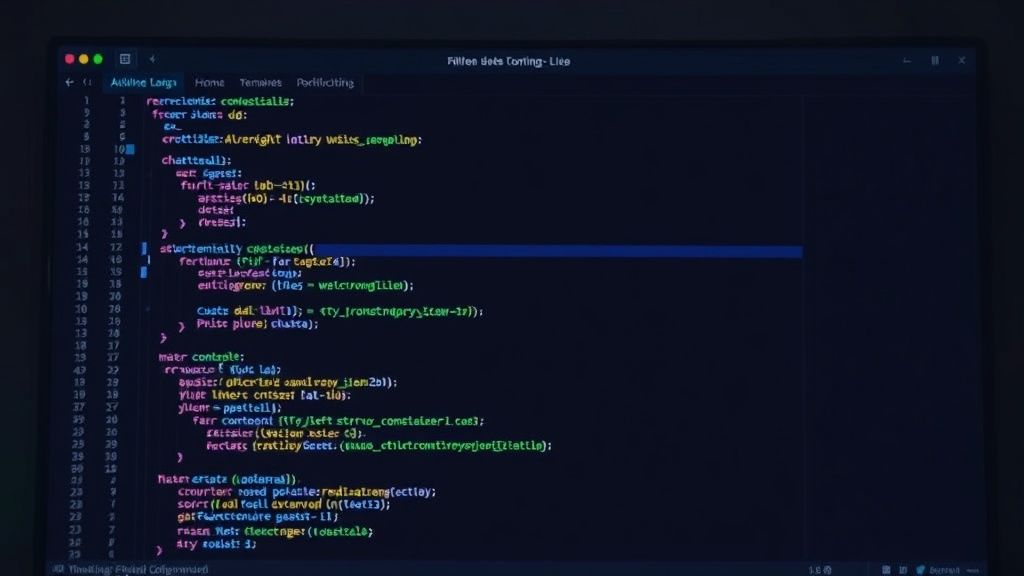Click blue gutter square beside line number 10

[x=130, y=150]
